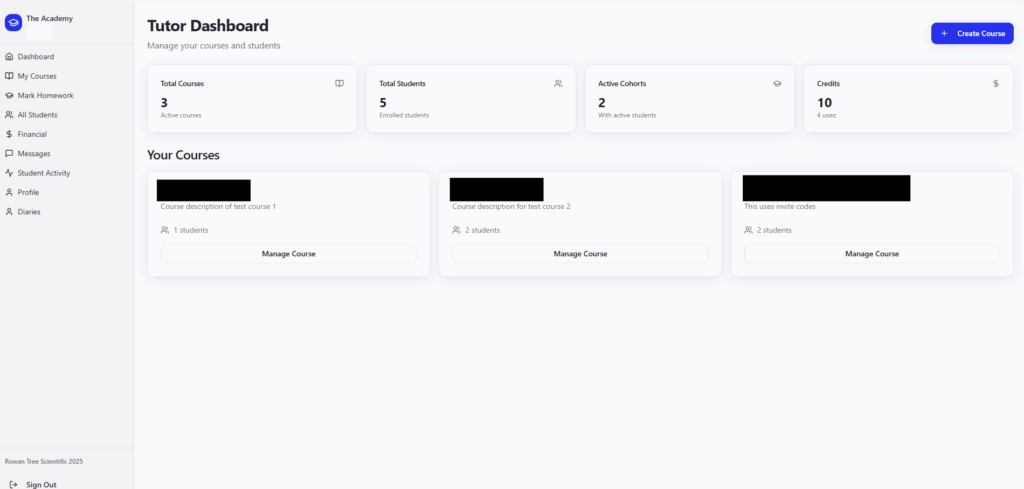The height and width of the screenshot is (489, 1024).
Task: Open Diaries in the sidebar
Action: point(29,212)
